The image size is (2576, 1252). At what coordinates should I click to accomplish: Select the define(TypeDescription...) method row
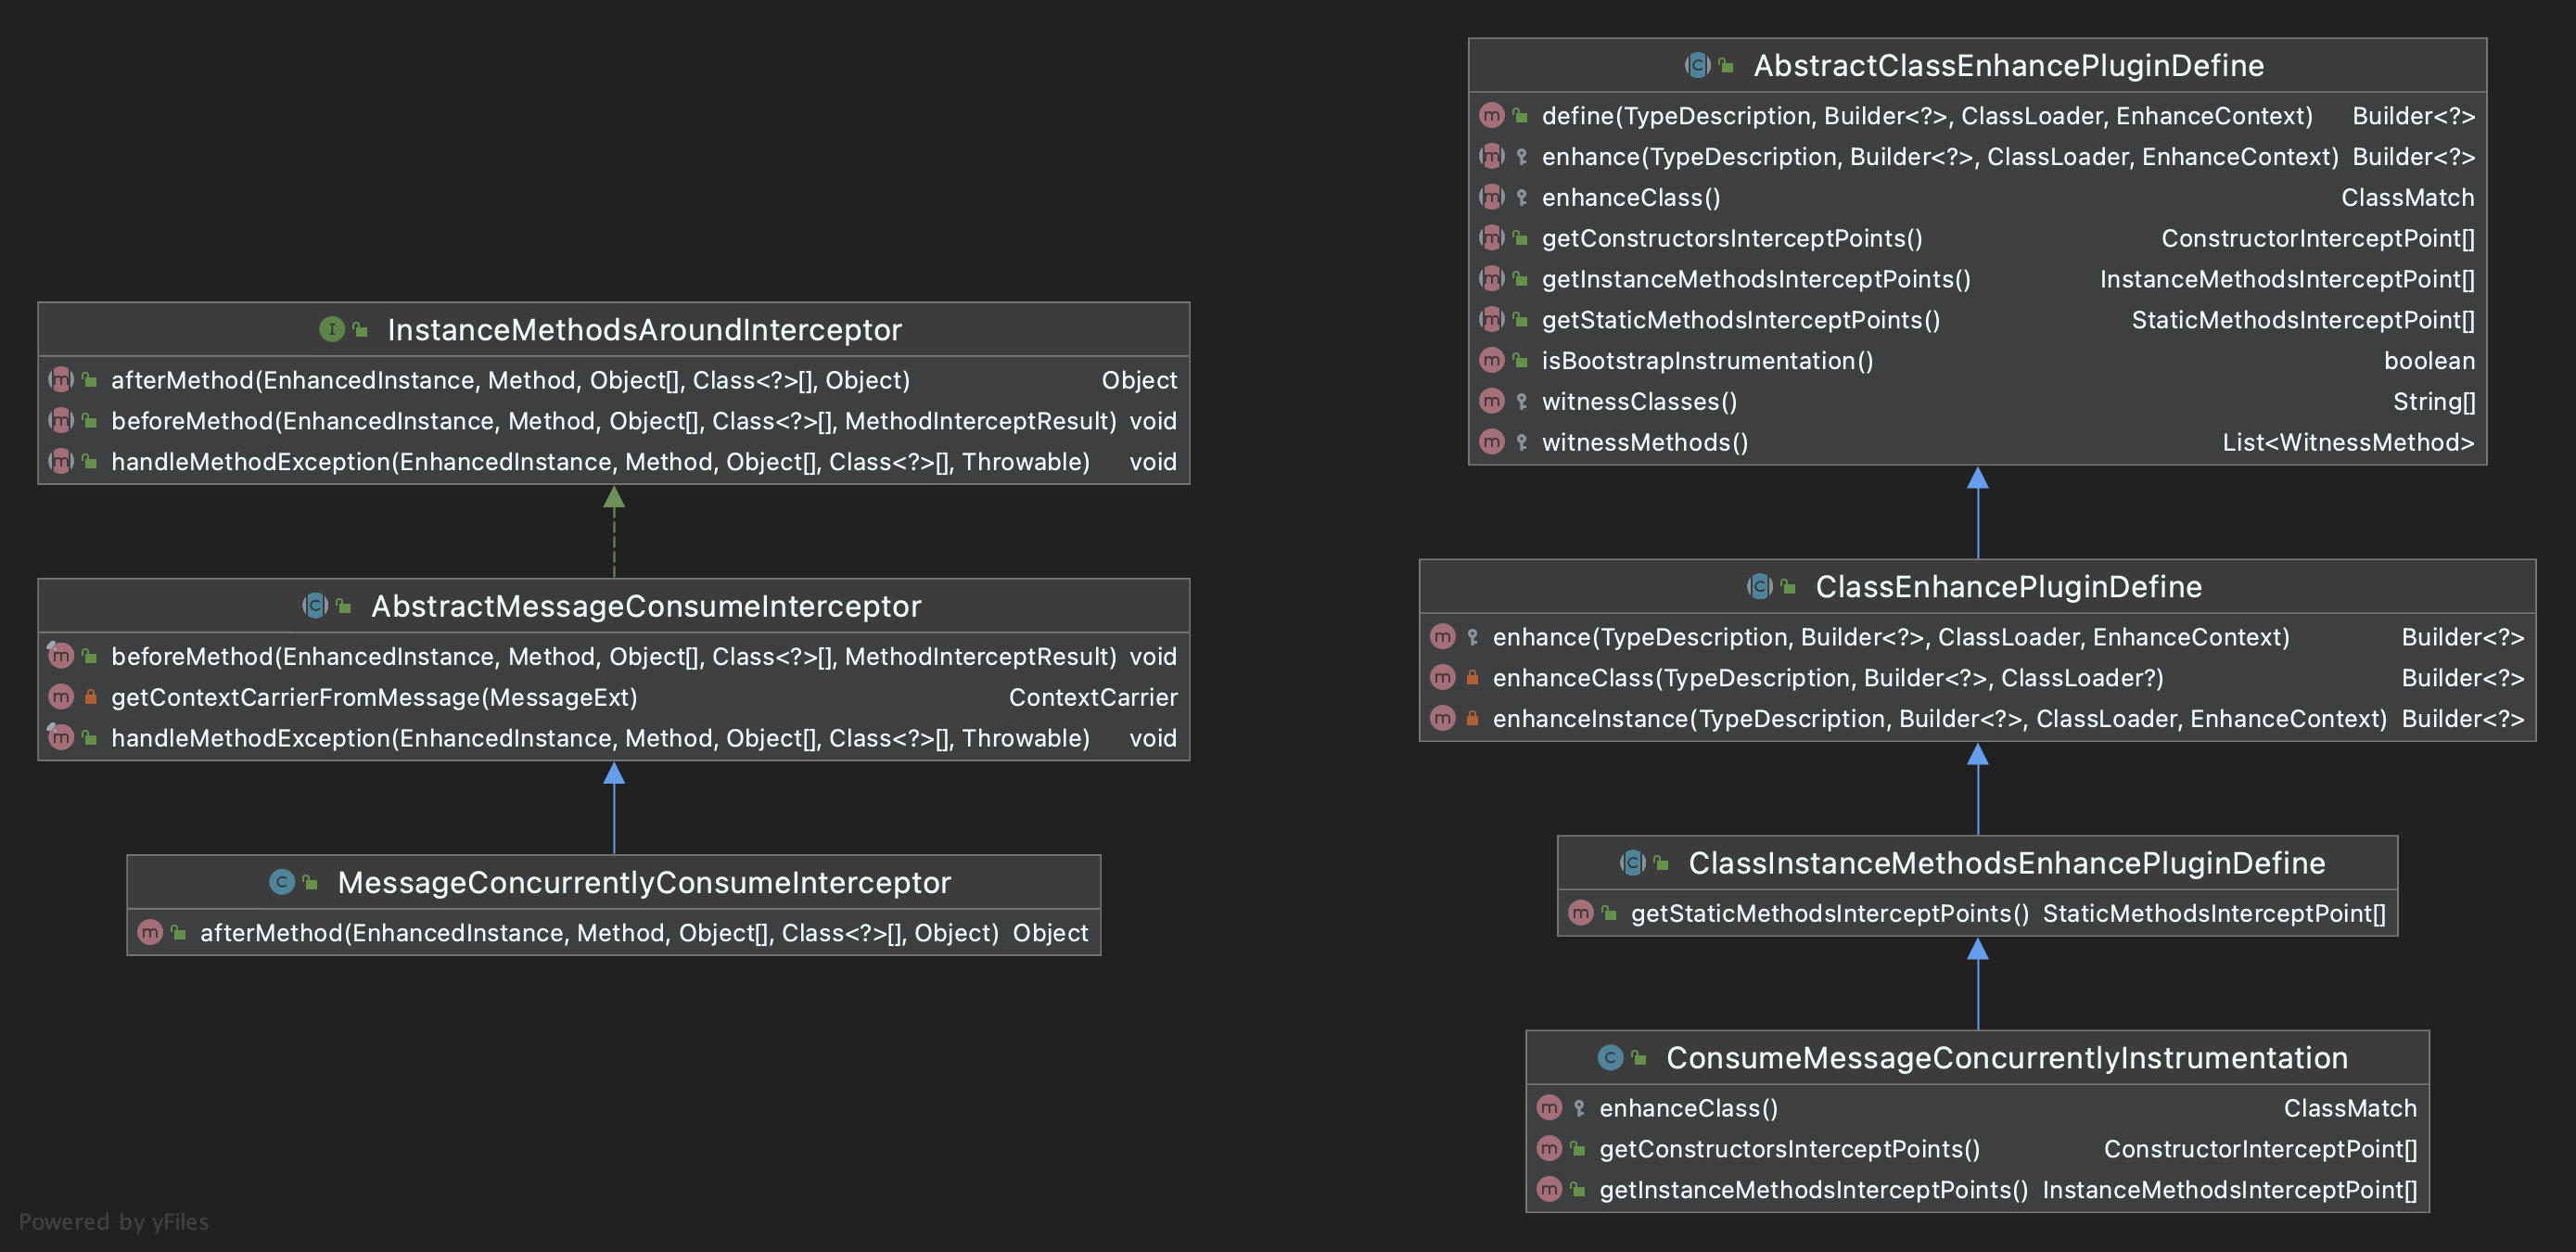(1926, 116)
